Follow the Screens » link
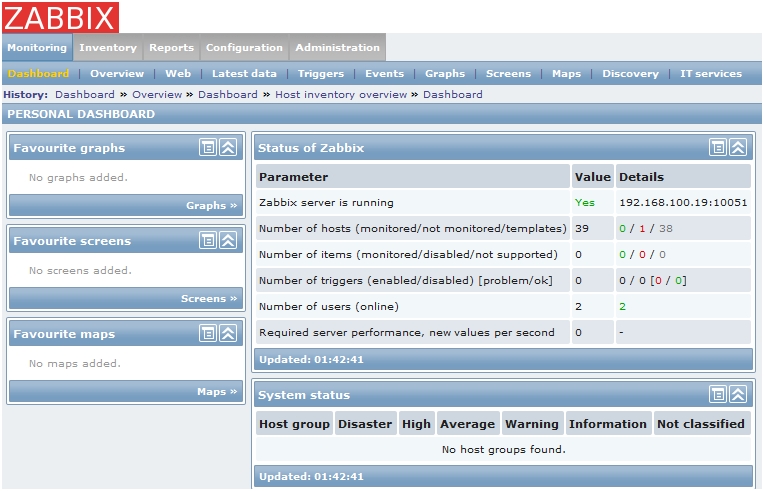Viewport: 764px width, 491px height. click(209, 299)
